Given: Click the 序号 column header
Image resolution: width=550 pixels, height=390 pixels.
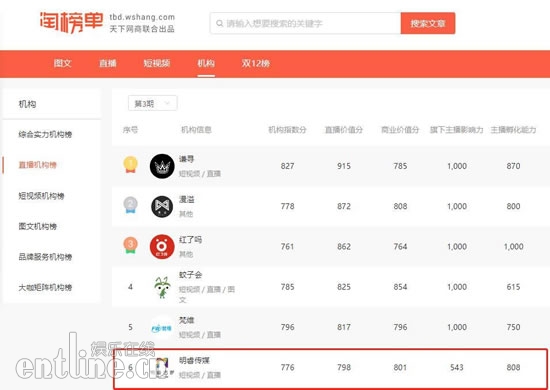Looking at the screenshot, I should point(130,130).
